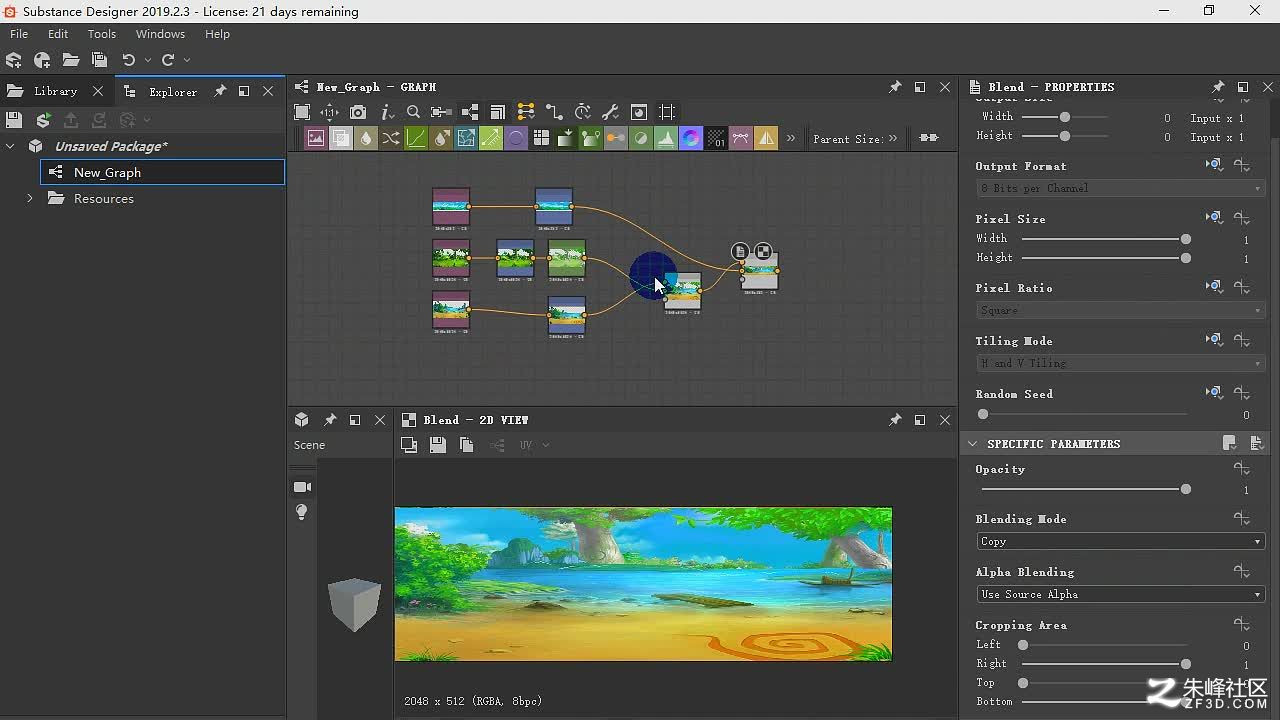The image size is (1280, 720).
Task: Fit graph to view in Graph toolbar
Action: click(x=302, y=112)
